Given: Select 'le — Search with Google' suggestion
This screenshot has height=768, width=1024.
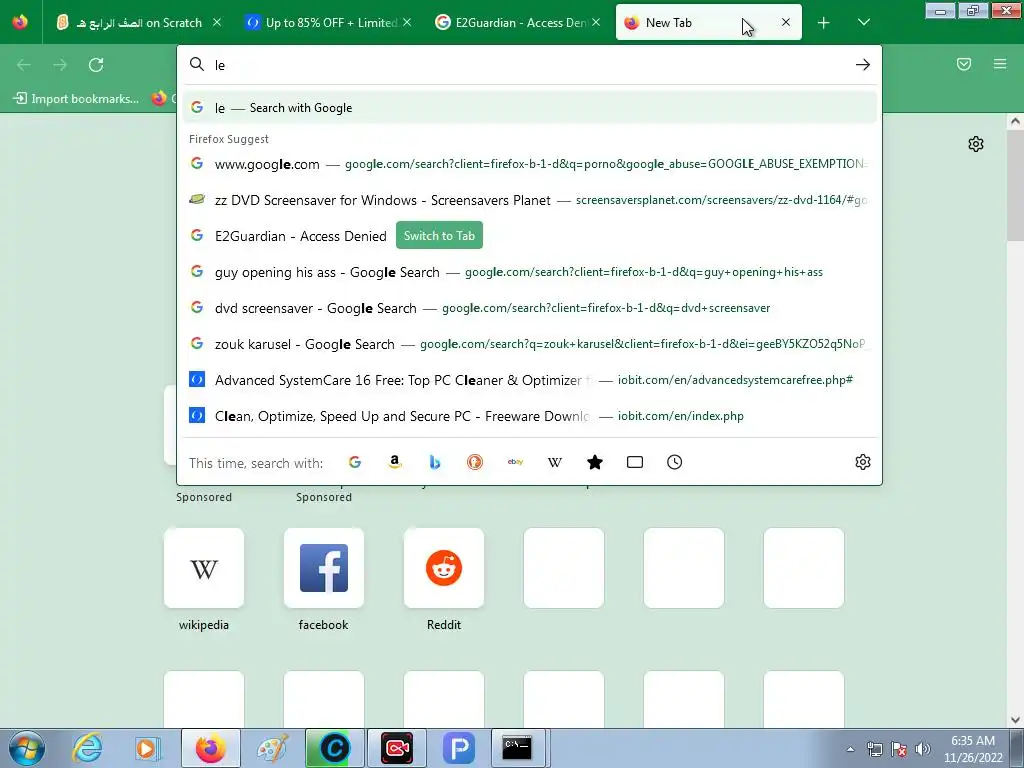Looking at the screenshot, I should (529, 108).
